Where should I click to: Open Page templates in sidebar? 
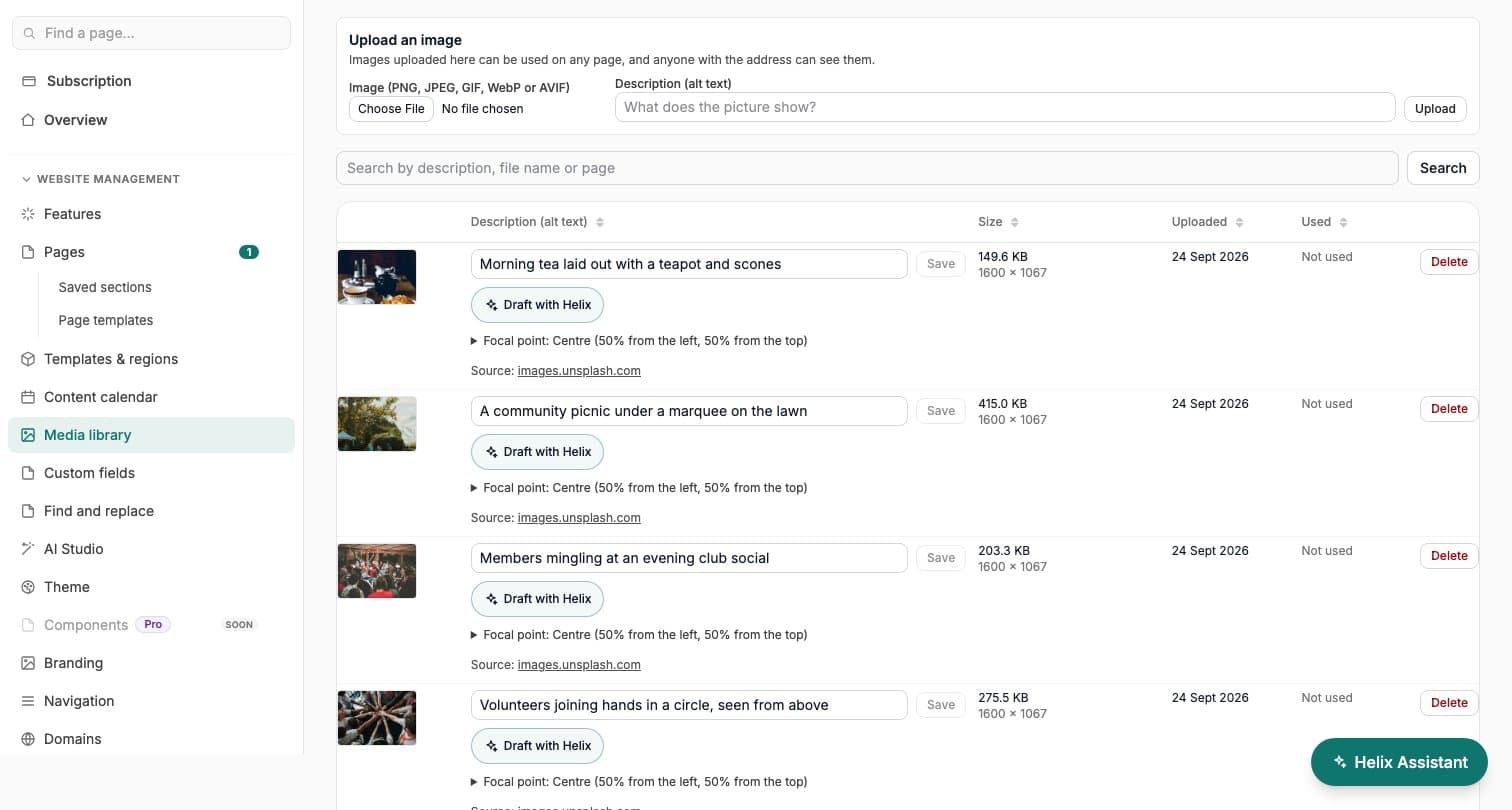click(x=106, y=320)
